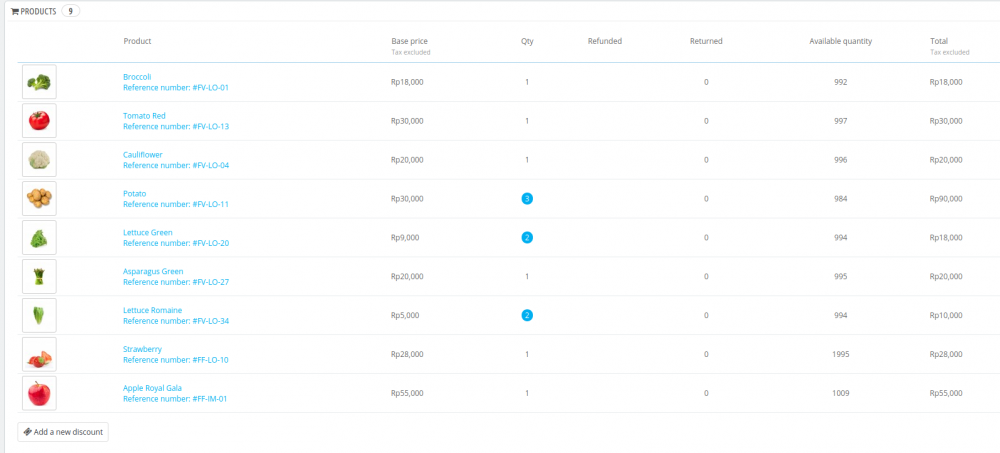Click available quantity 1009 for Apple
This screenshot has height=453, width=1000.
click(x=841, y=393)
